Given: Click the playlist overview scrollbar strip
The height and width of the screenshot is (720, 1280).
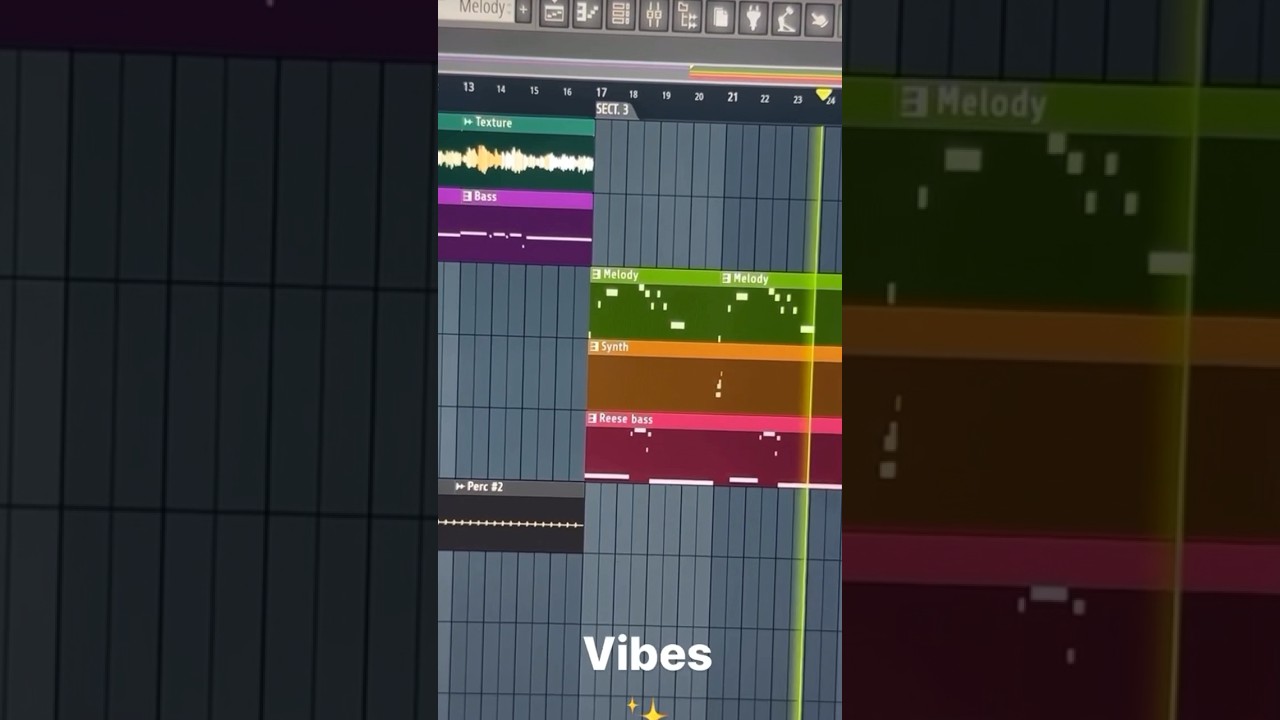Looking at the screenshot, I should (640, 70).
